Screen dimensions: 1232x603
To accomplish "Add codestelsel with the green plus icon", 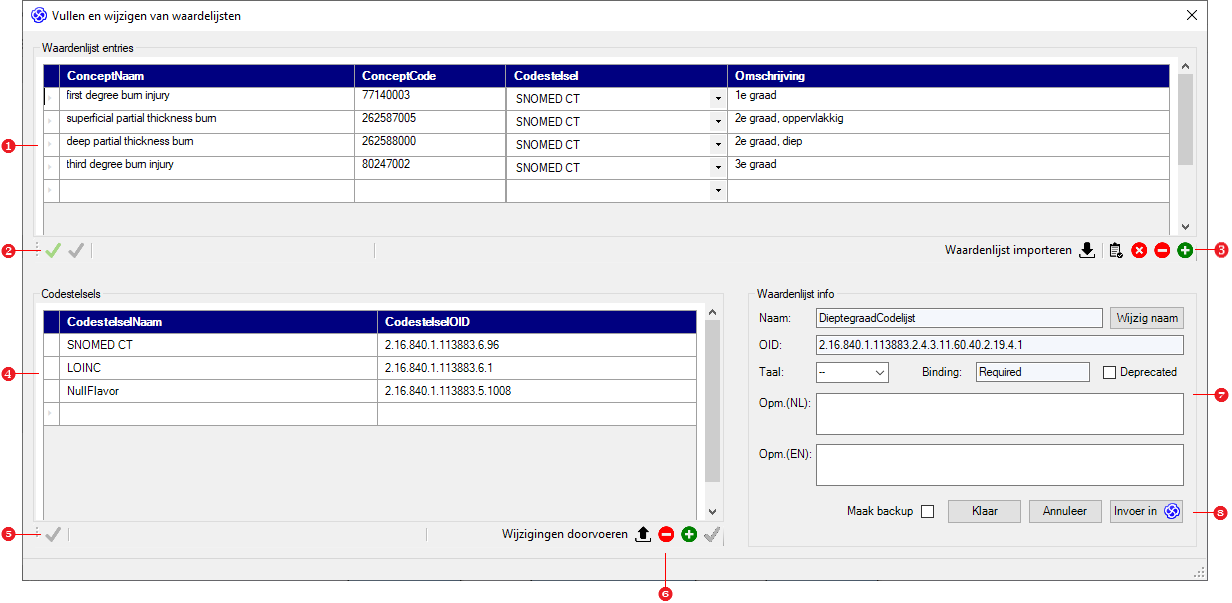I will coord(689,534).
